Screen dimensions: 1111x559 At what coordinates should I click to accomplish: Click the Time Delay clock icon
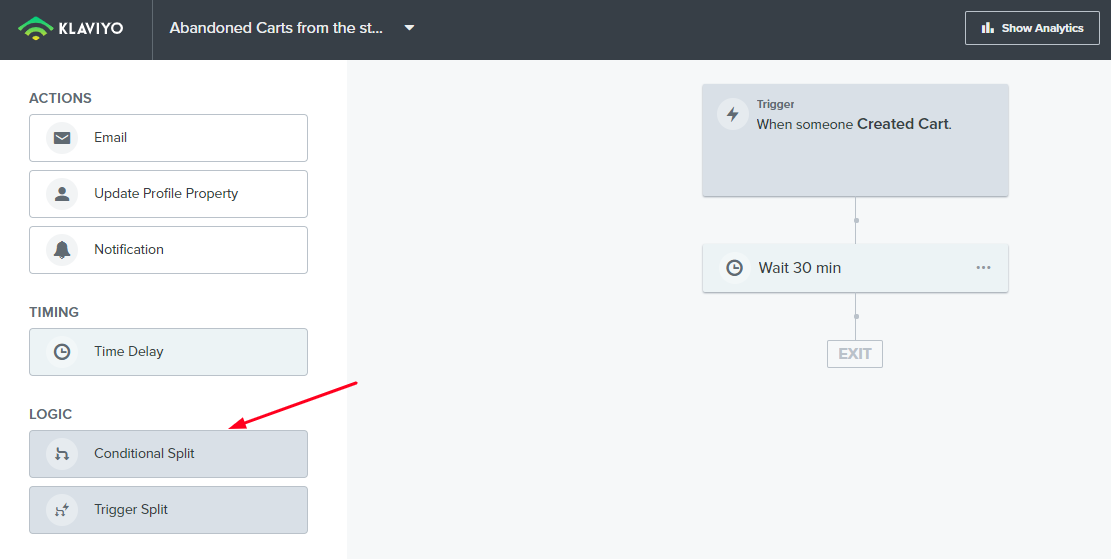tap(62, 351)
